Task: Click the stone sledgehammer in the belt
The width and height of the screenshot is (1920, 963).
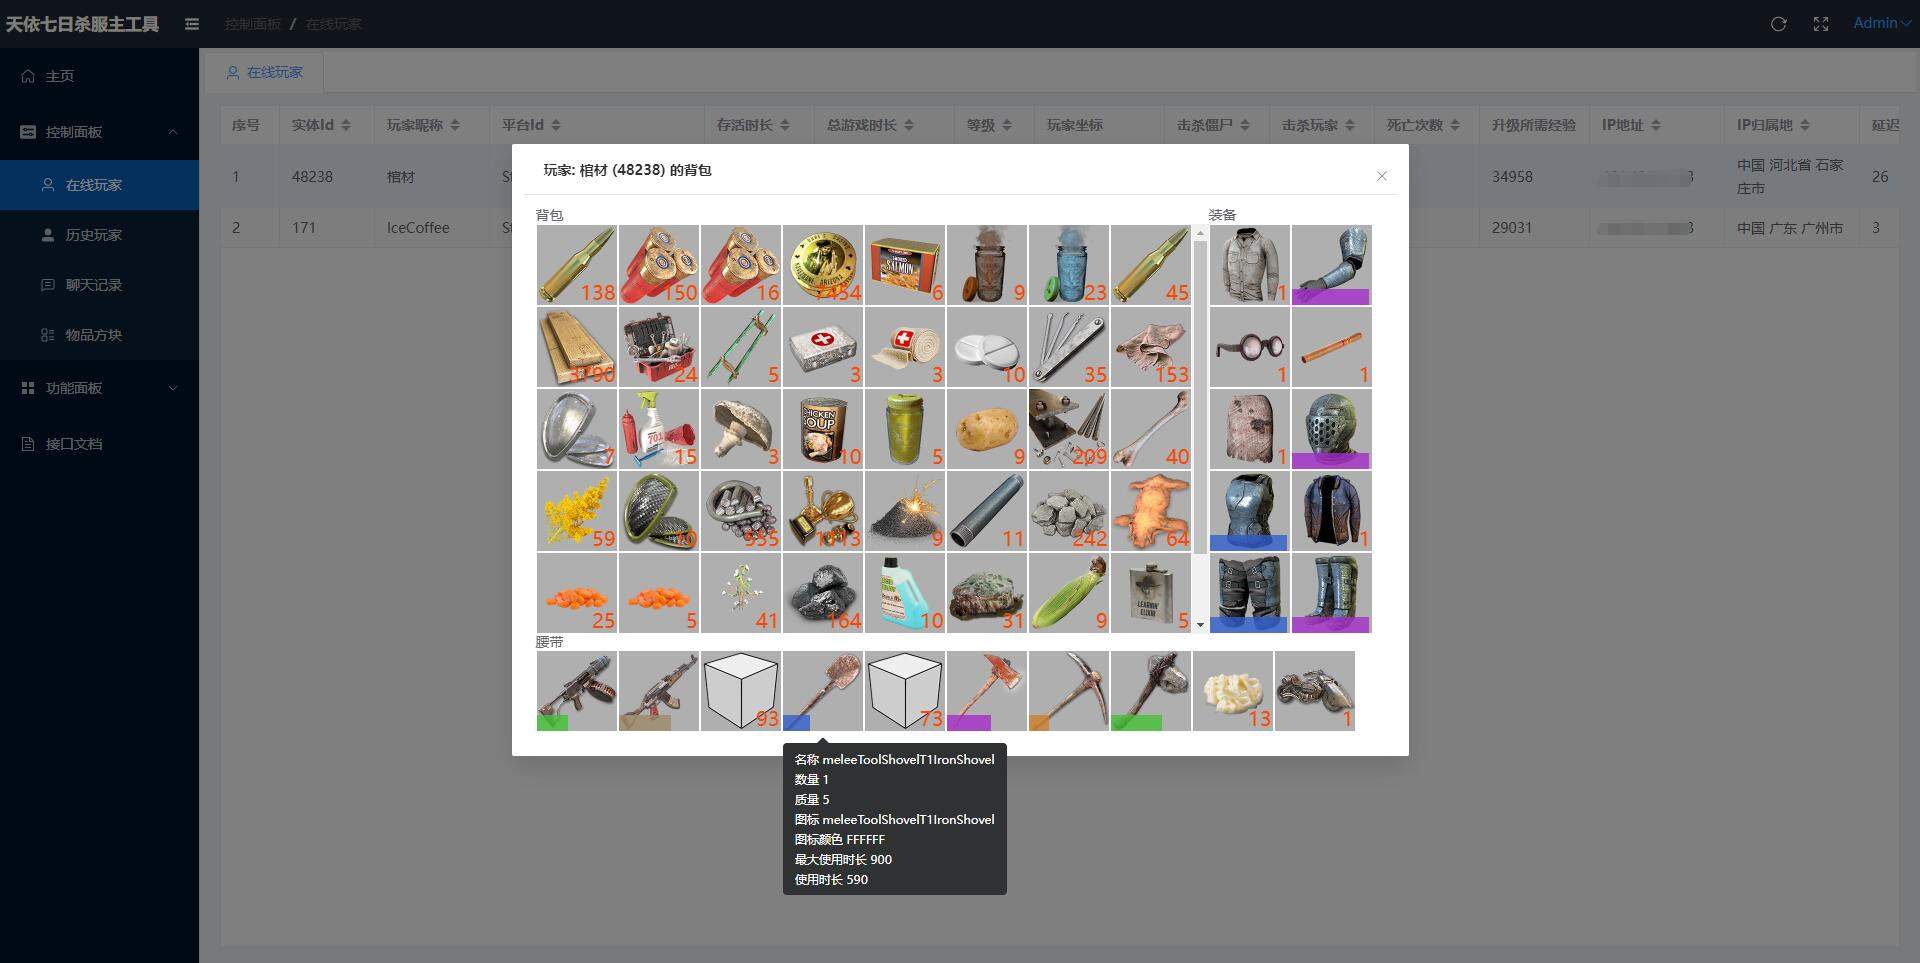Action: [1151, 691]
